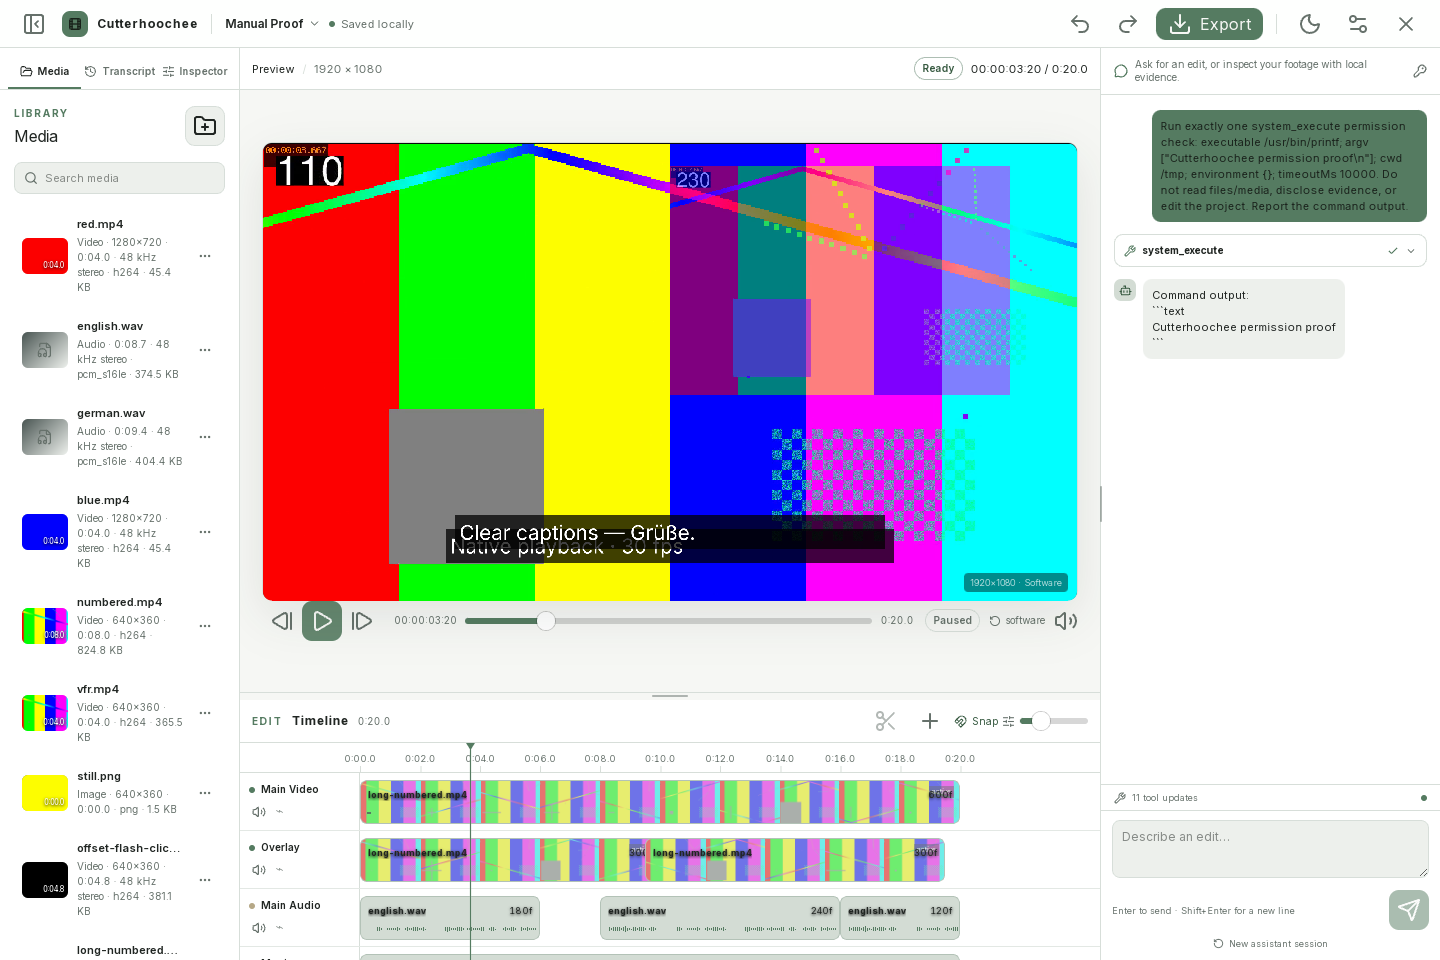The image size is (1440, 960).
Task: Open options menu for vfr.mp4
Action: [x=205, y=713]
